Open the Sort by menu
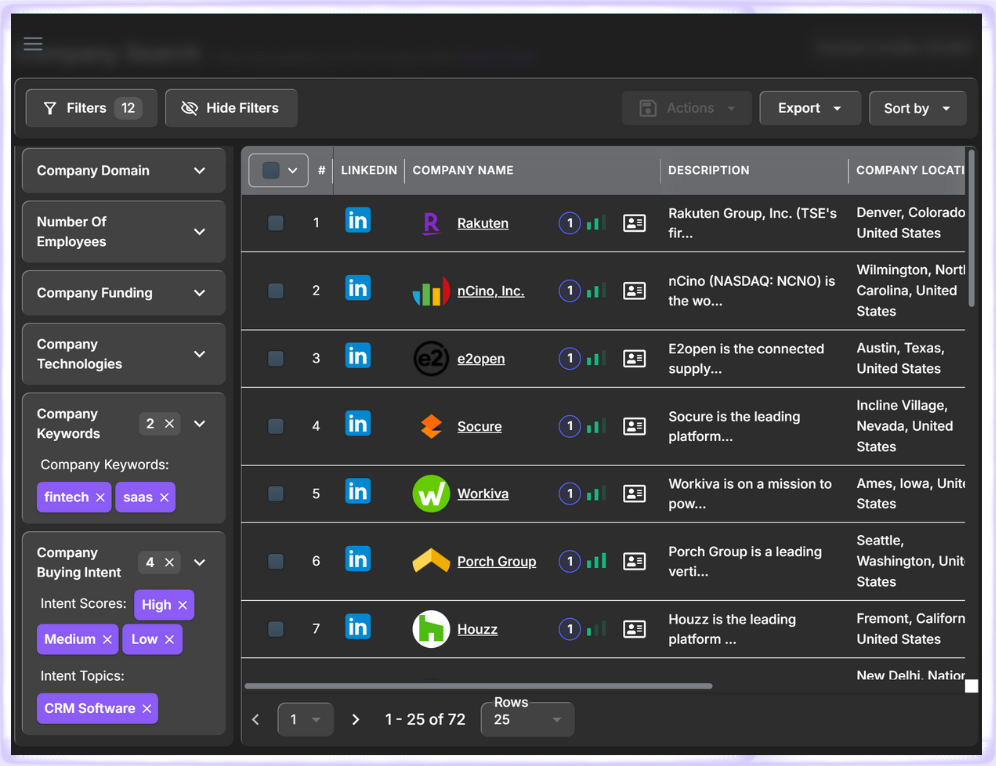Screen dimensions: 996x766 click(917, 108)
